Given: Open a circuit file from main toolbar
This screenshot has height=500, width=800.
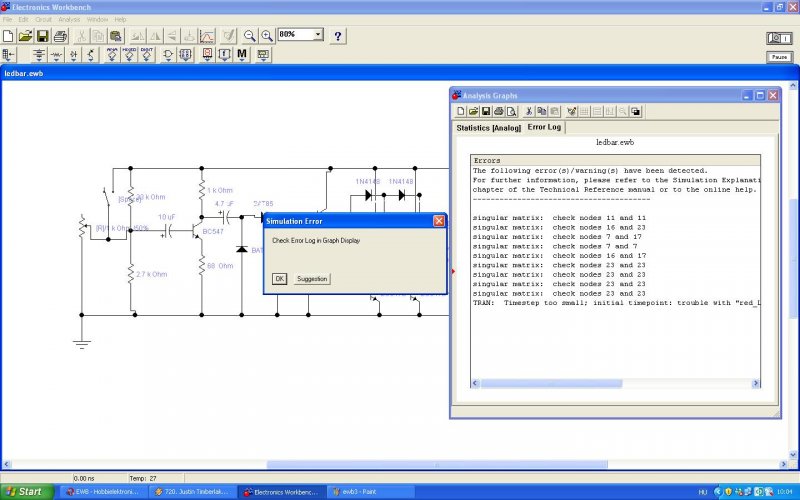Looking at the screenshot, I should pos(25,36).
